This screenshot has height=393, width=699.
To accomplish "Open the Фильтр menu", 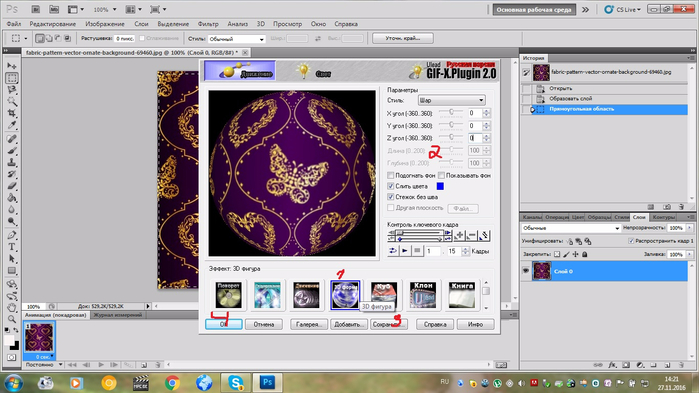I will (208, 24).
